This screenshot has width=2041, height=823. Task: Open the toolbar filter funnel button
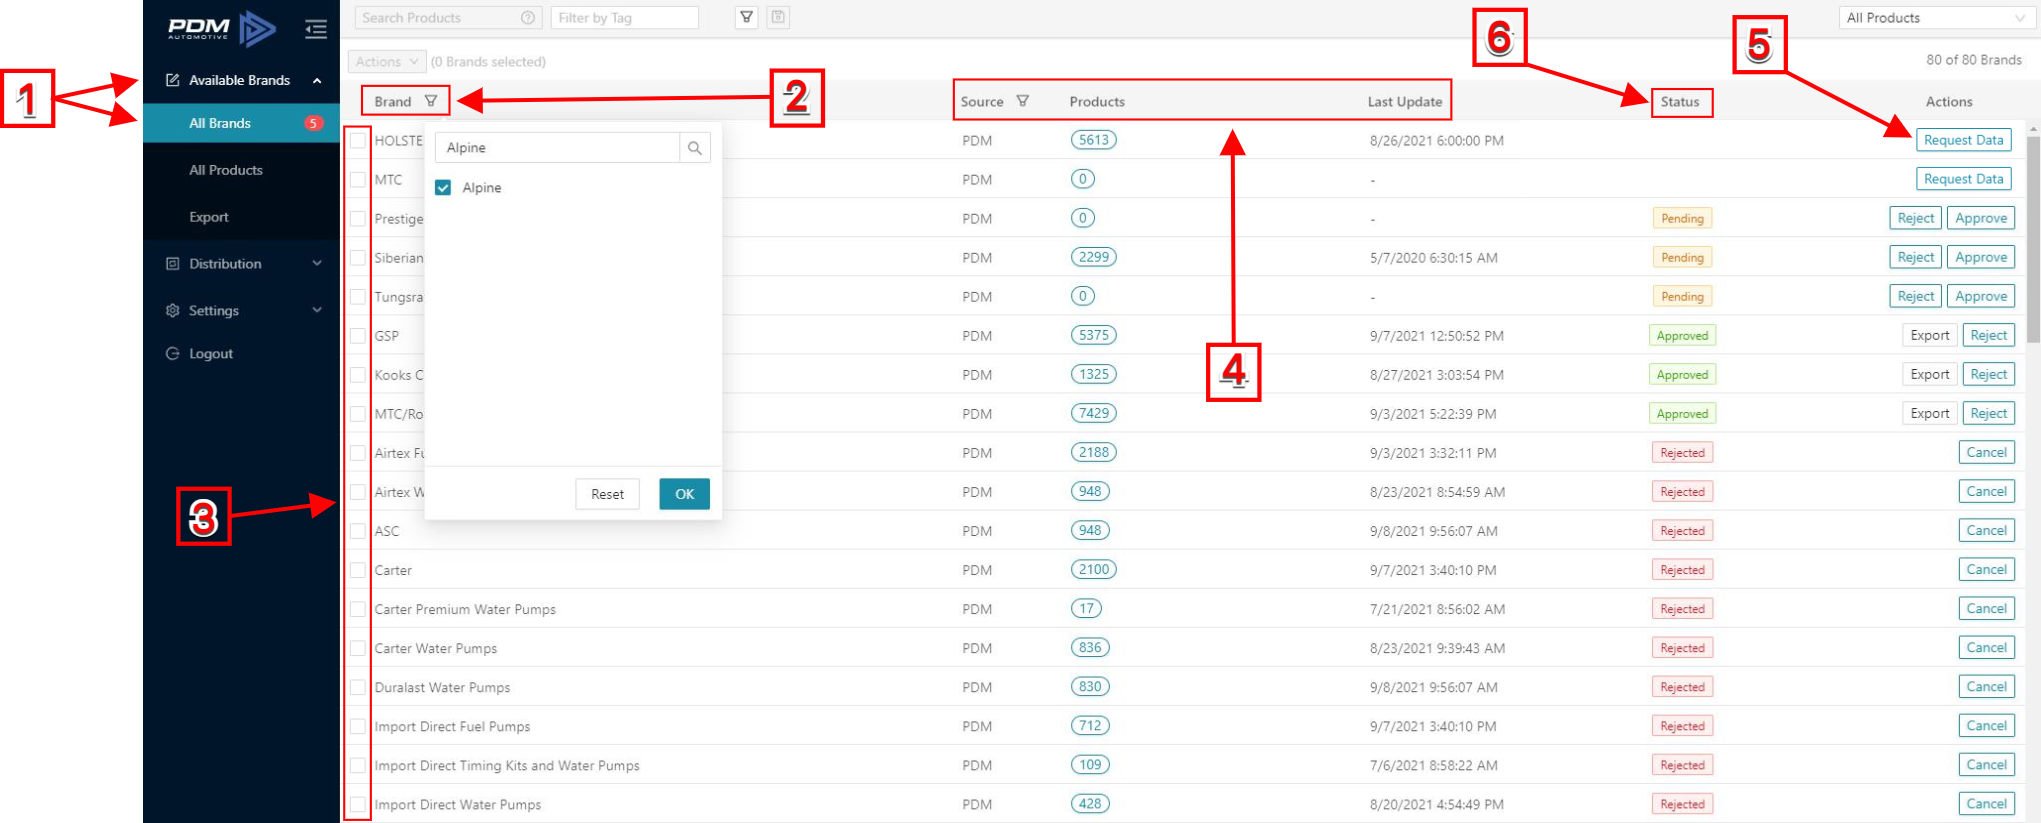(746, 17)
